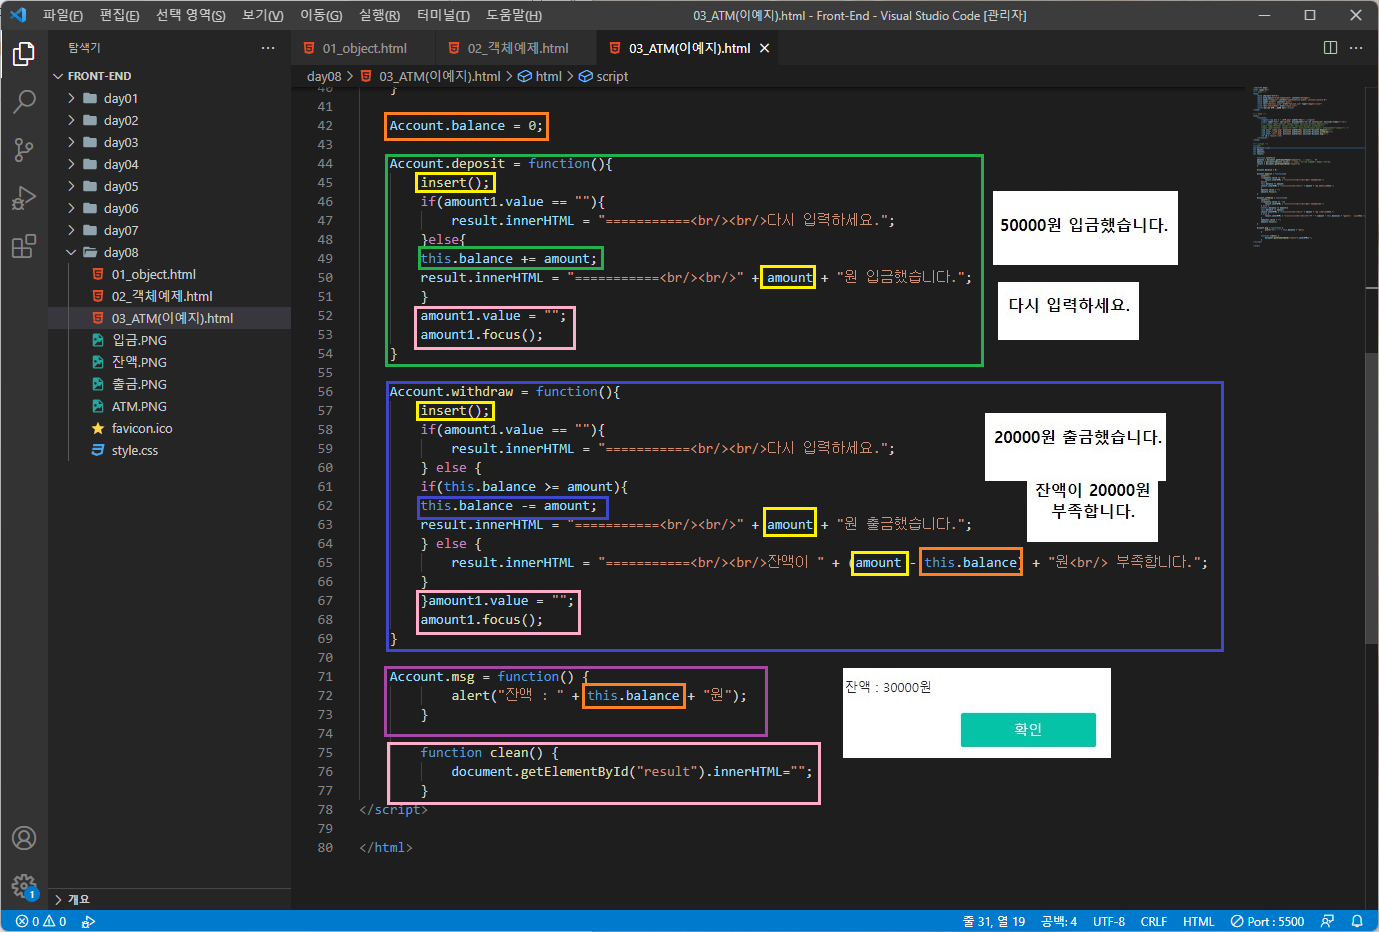Open the 선택 영역(S) menu

[190, 15]
